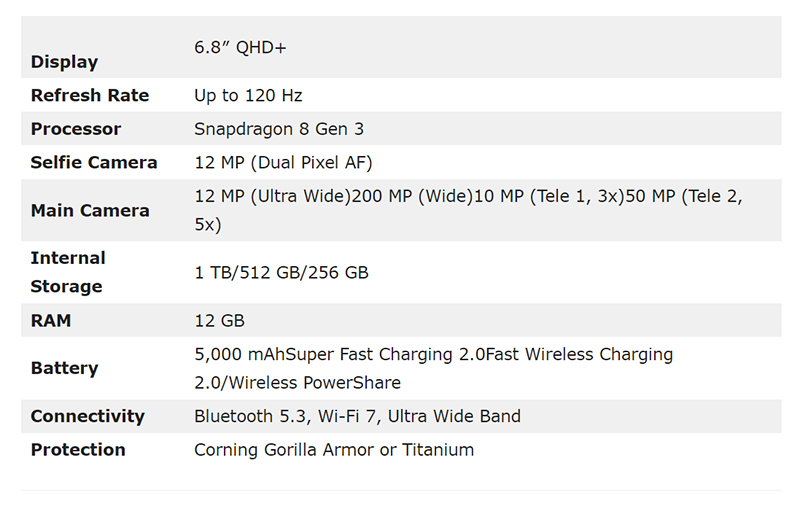The height and width of the screenshot is (506, 800).
Task: Click the Connectivity row label
Action: [x=87, y=416]
